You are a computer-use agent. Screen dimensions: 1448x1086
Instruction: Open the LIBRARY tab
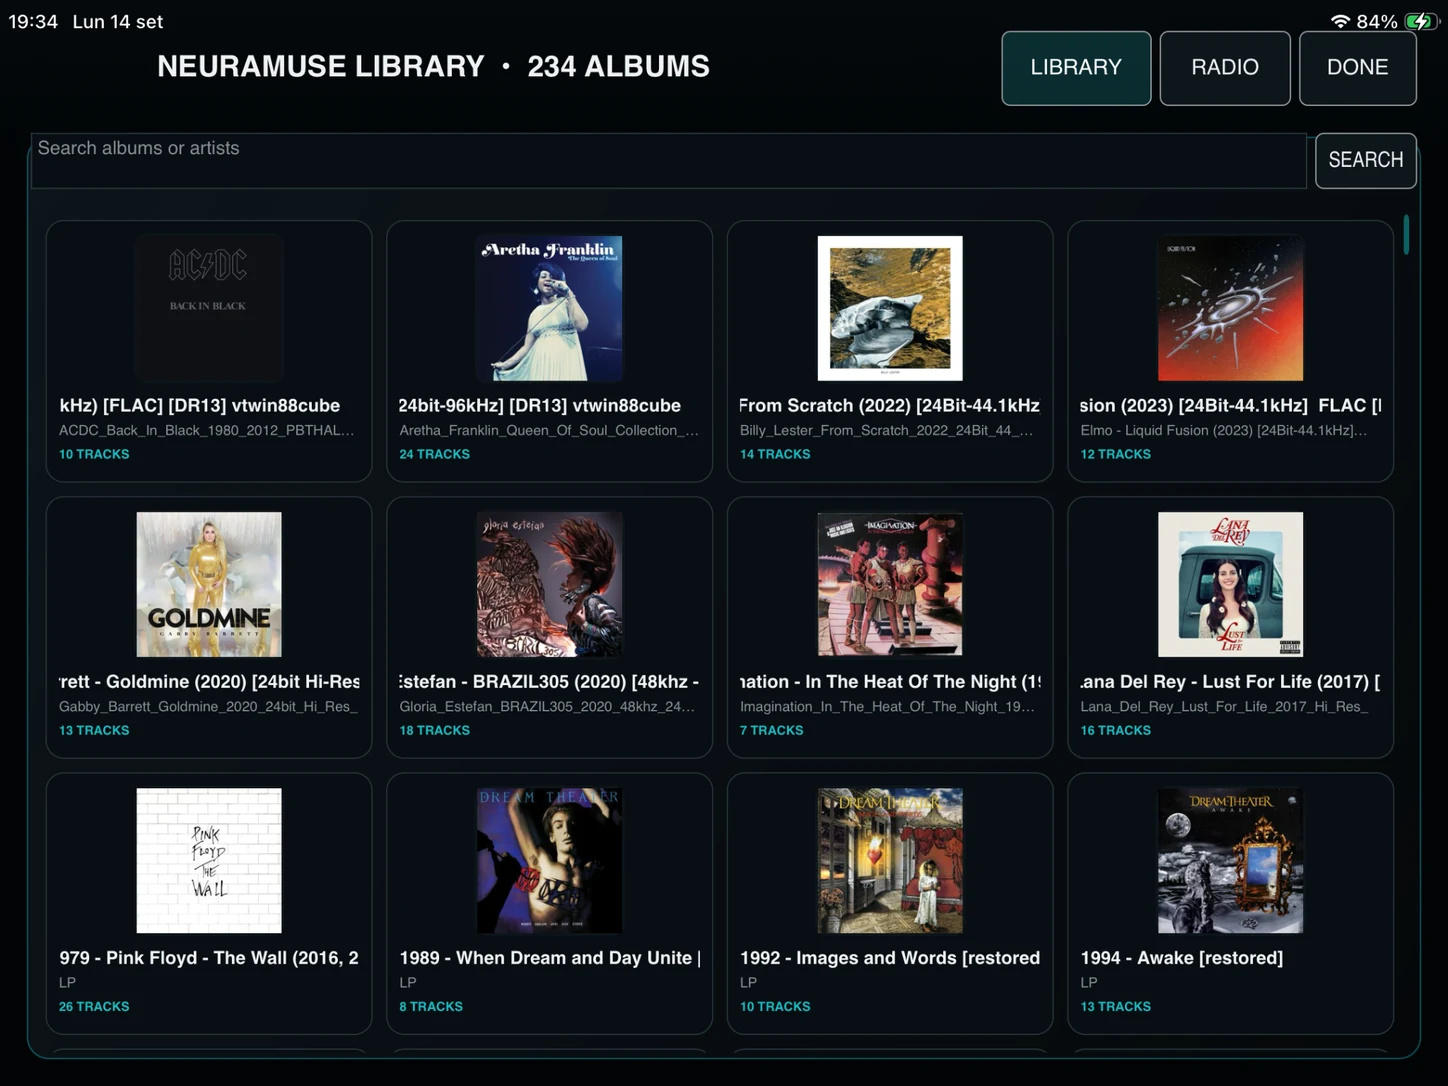tap(1076, 68)
